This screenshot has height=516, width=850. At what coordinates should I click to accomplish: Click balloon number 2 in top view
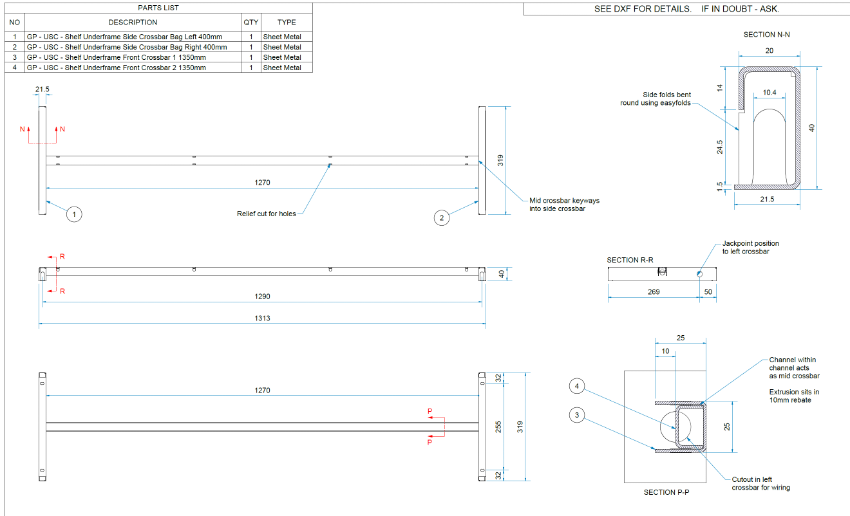[x=442, y=217]
